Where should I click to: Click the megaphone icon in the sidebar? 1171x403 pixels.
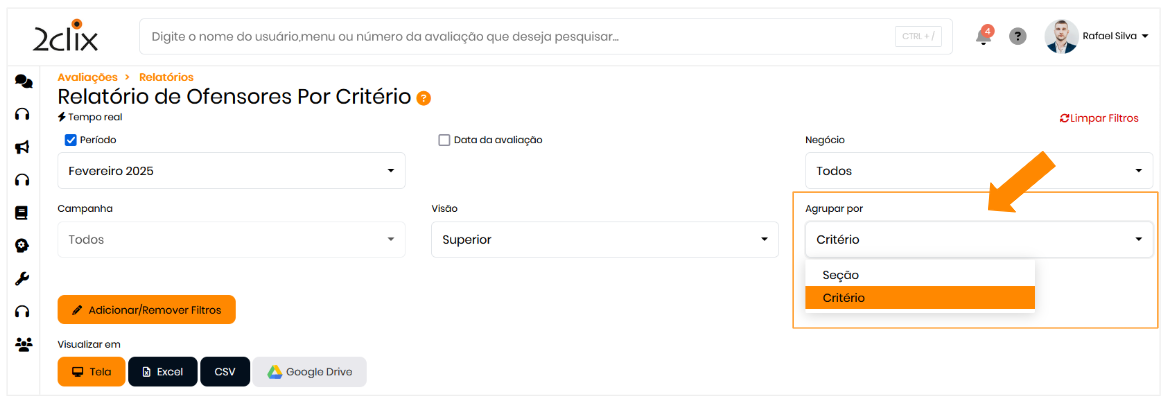click(22, 147)
